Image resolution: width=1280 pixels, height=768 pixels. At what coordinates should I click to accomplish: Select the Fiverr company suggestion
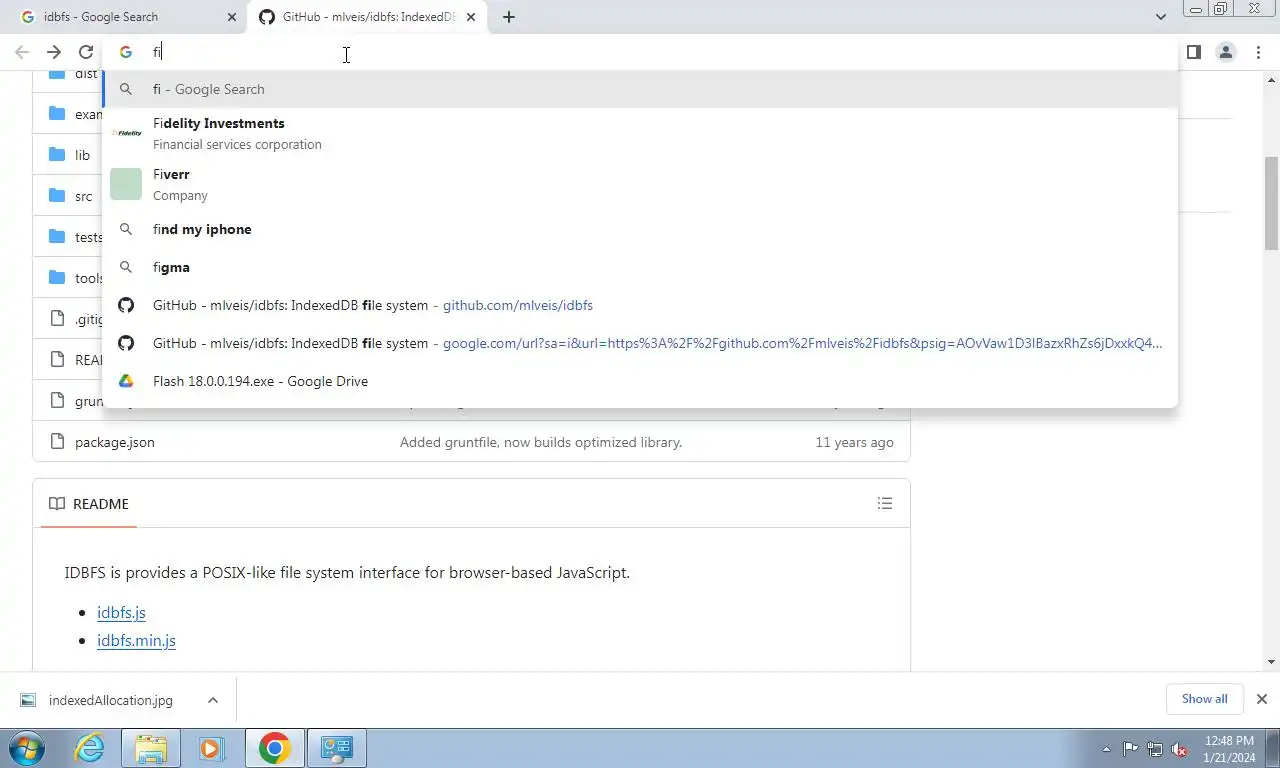coord(640,184)
